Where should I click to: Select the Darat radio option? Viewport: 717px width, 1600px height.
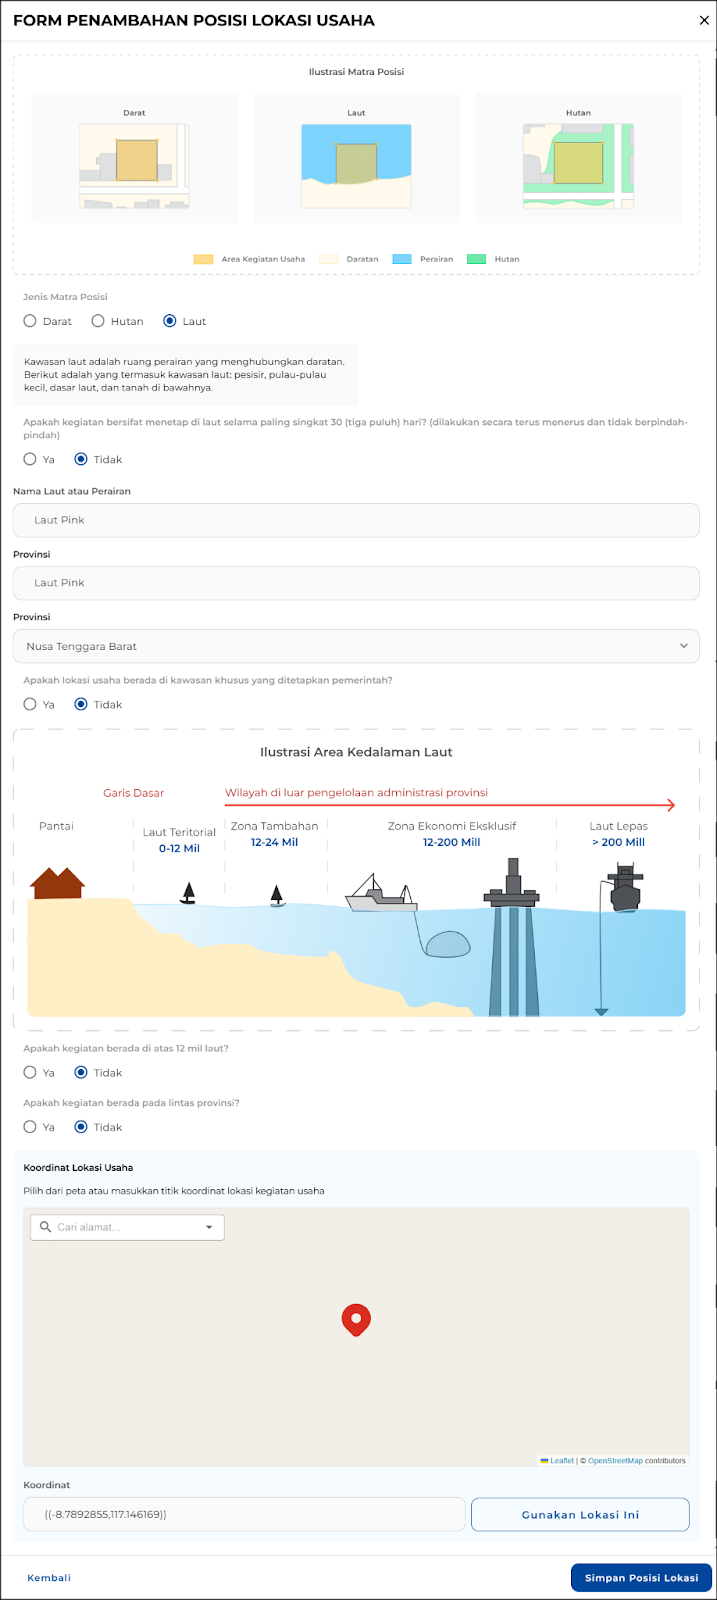point(30,321)
